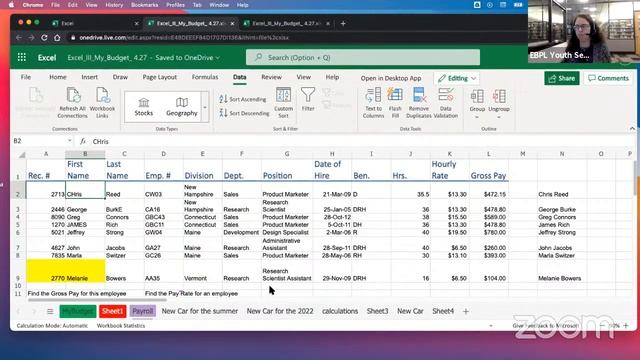Click Workbook Statistics in status bar
This screenshot has height=360, width=640.
click(121, 326)
